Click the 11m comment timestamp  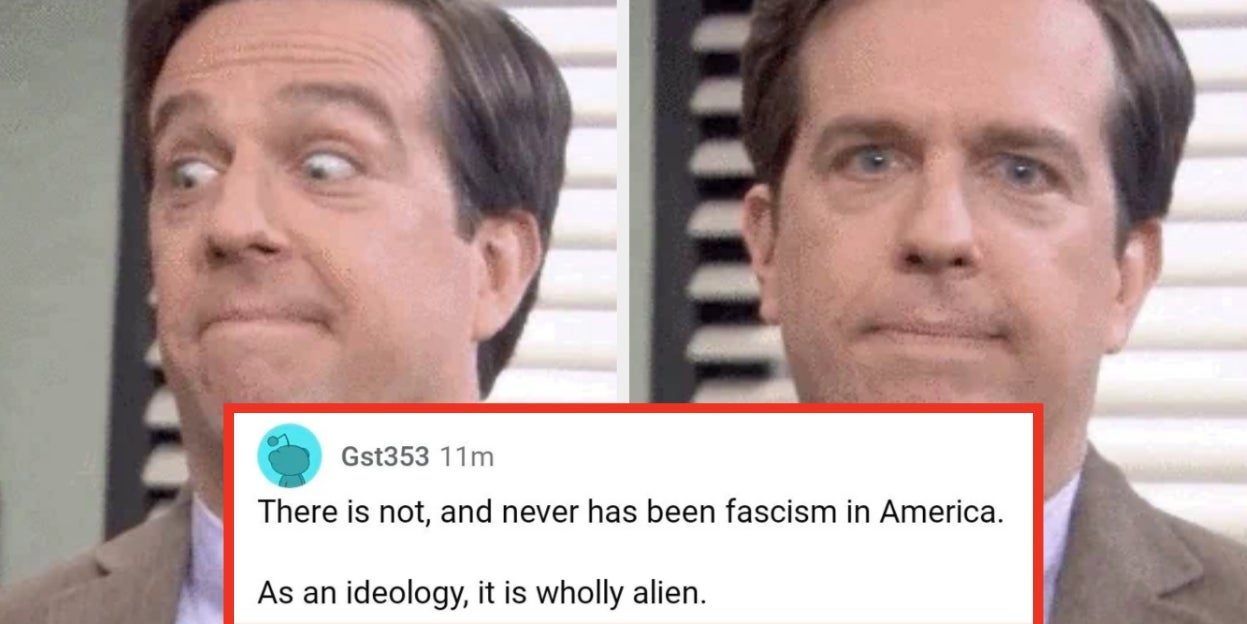[x=467, y=457]
